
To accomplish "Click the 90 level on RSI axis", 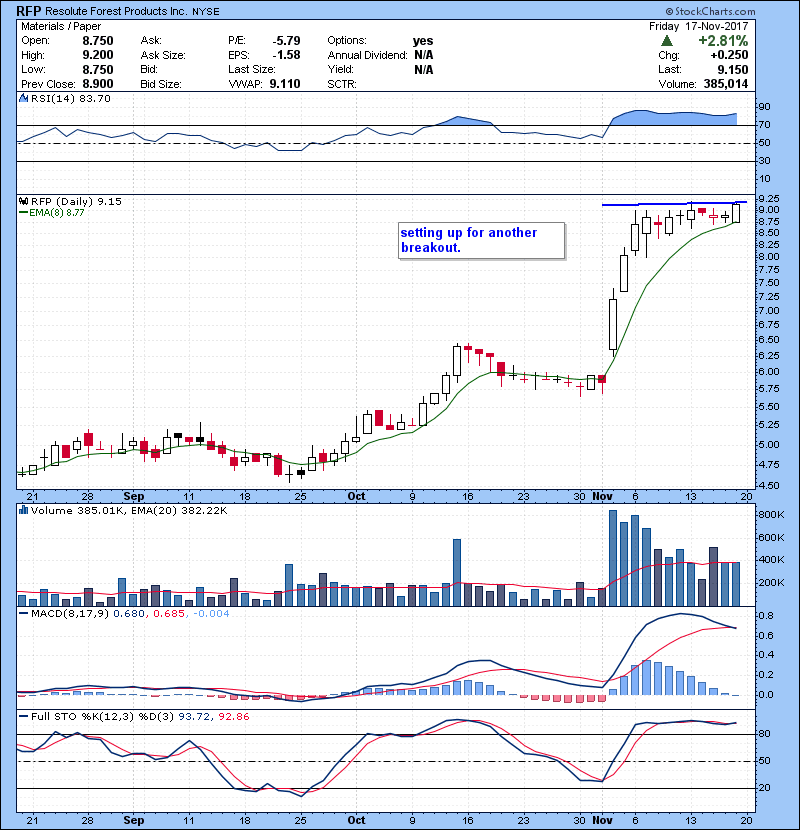I will (765, 106).
